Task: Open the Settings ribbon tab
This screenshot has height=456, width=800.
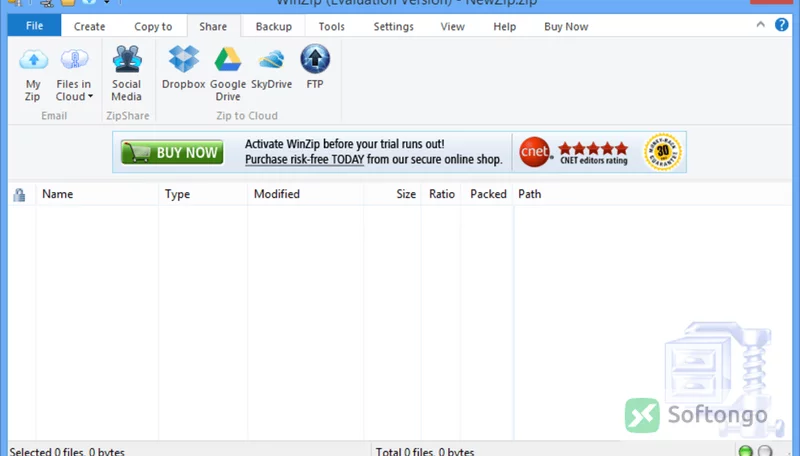Action: [x=393, y=27]
